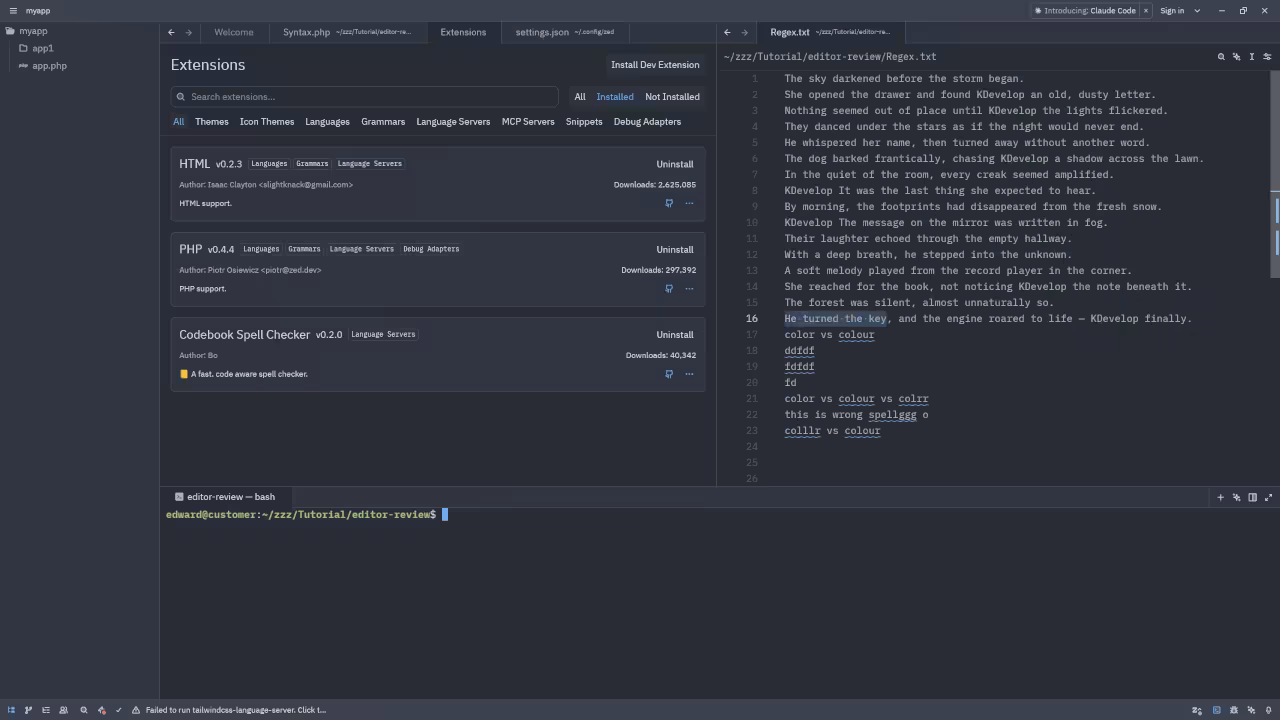
Task: Uninstall the Codebook Spell Checker extension
Action: [674, 335]
